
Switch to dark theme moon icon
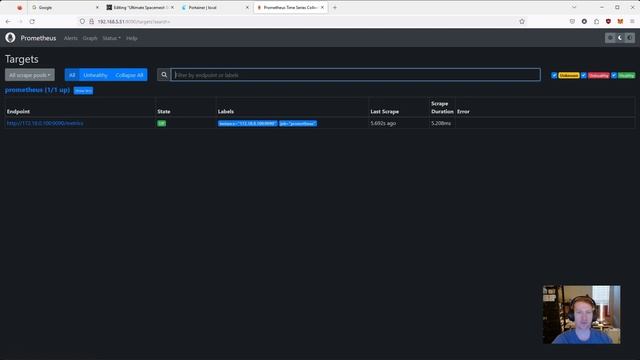(620, 38)
